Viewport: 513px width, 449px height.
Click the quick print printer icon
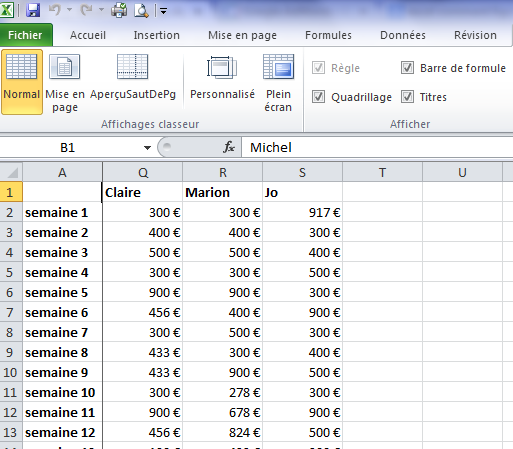119,10
